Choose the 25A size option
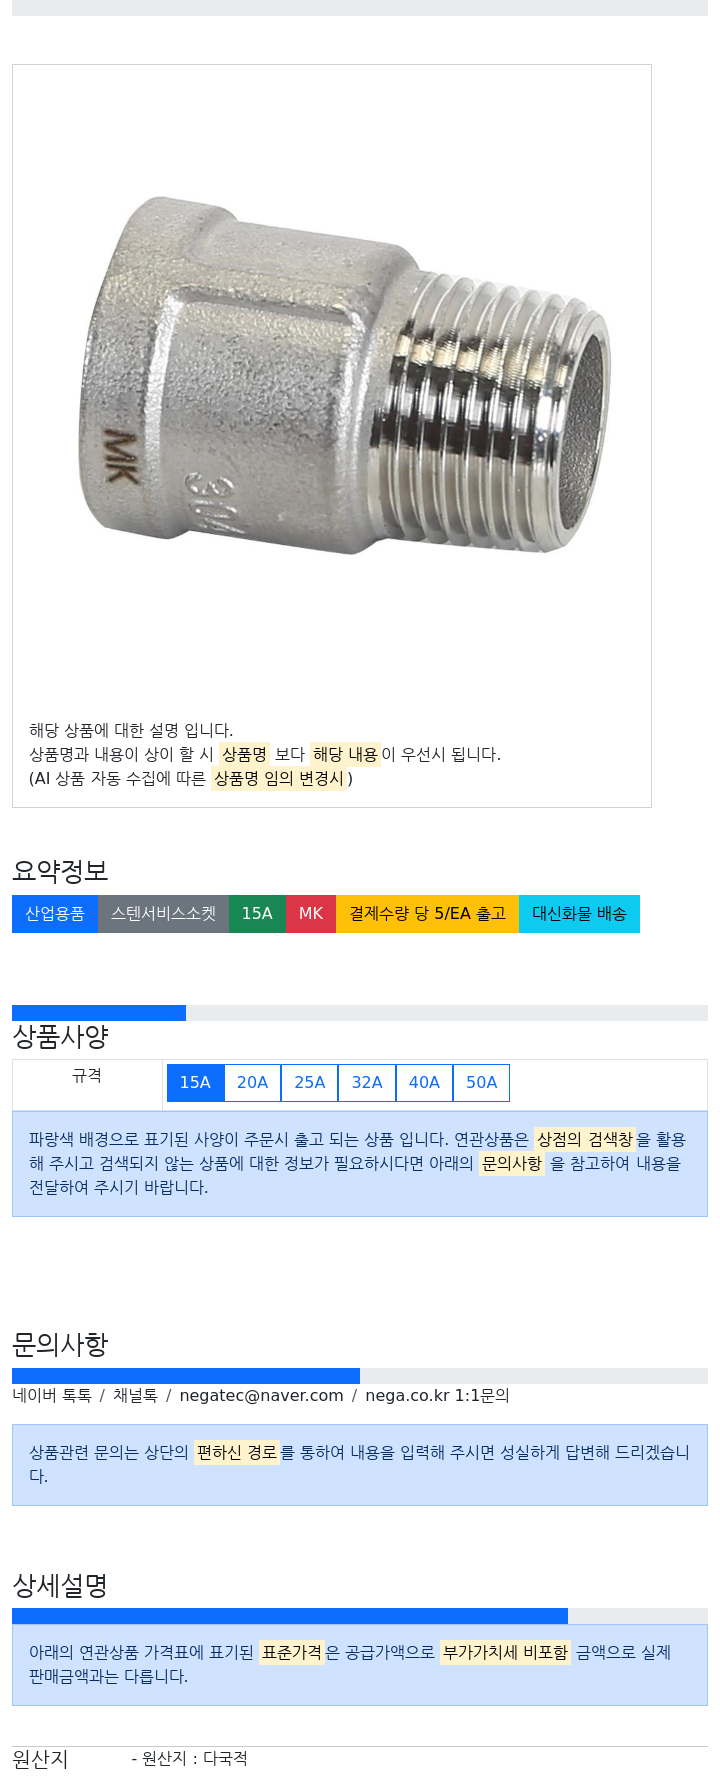This screenshot has width=720, height=1779. (310, 1082)
